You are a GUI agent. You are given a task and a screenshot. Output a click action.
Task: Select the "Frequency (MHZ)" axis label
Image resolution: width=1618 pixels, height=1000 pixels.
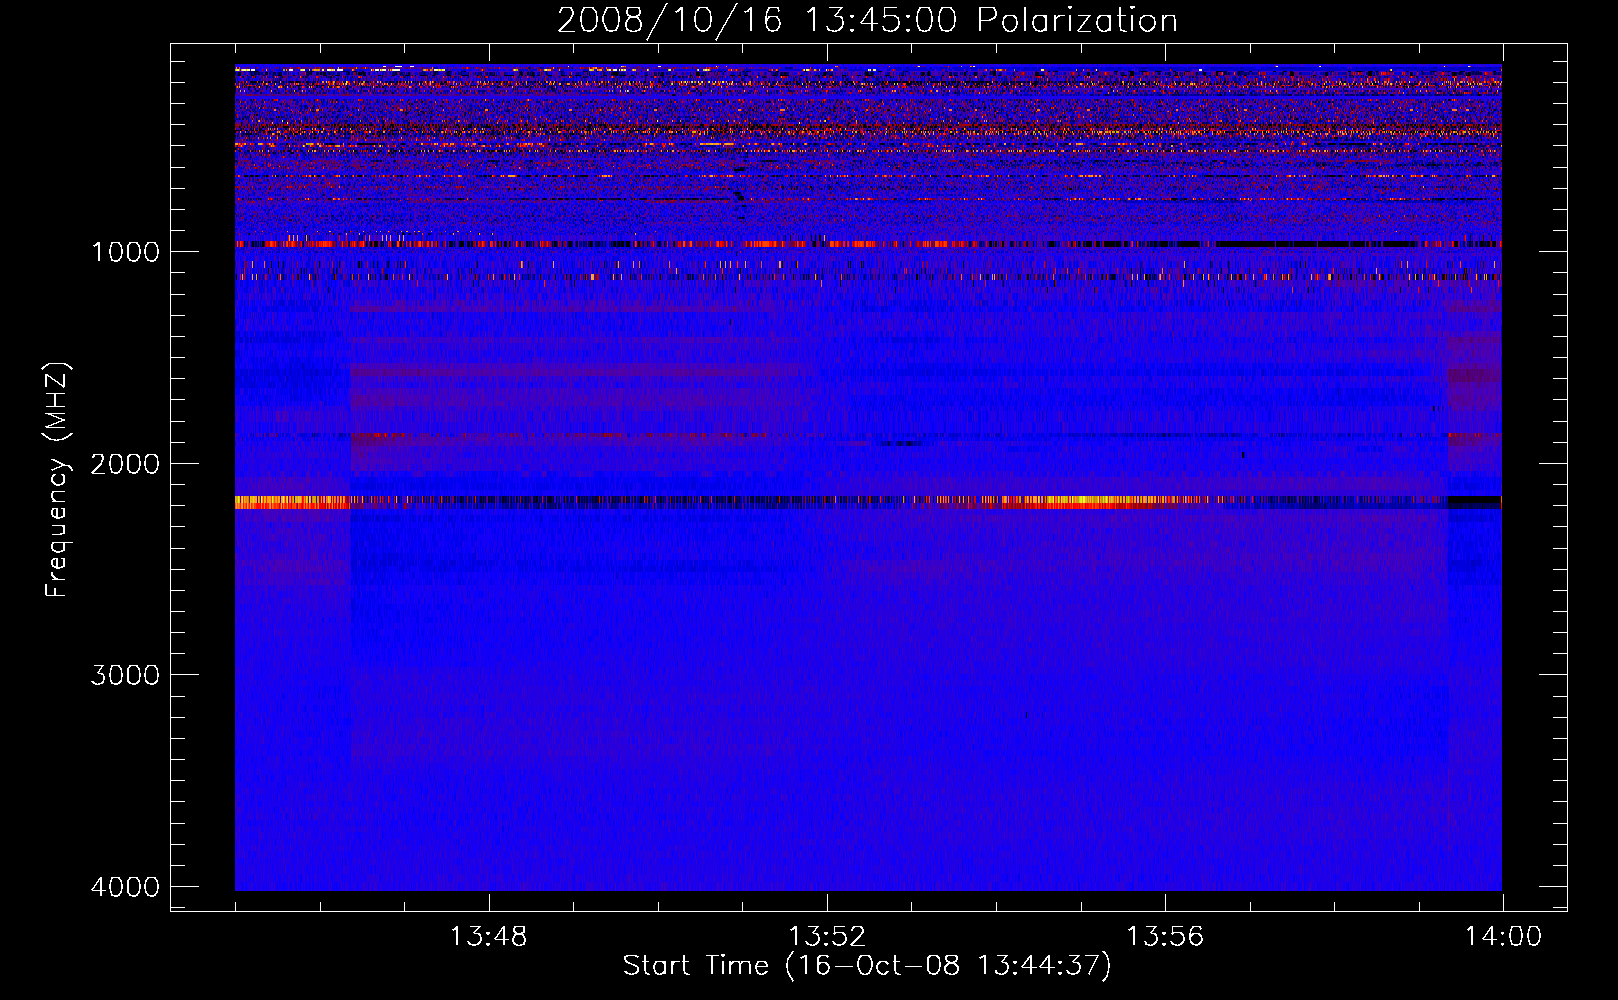(x=57, y=480)
